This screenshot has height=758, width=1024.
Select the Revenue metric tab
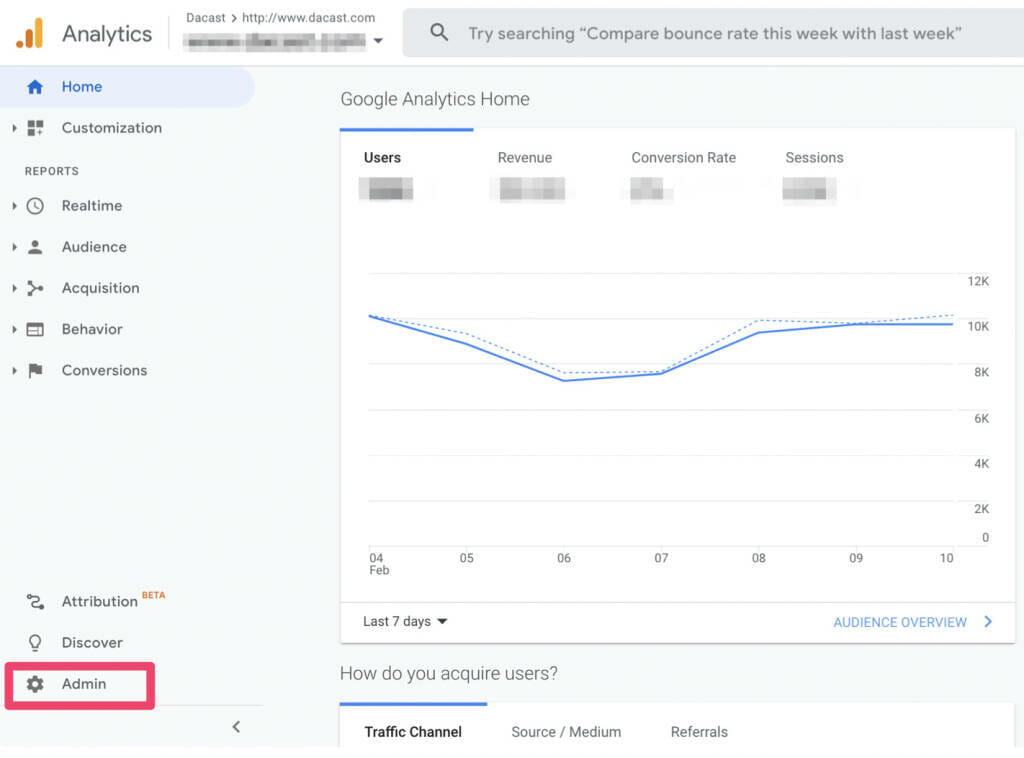(x=524, y=157)
